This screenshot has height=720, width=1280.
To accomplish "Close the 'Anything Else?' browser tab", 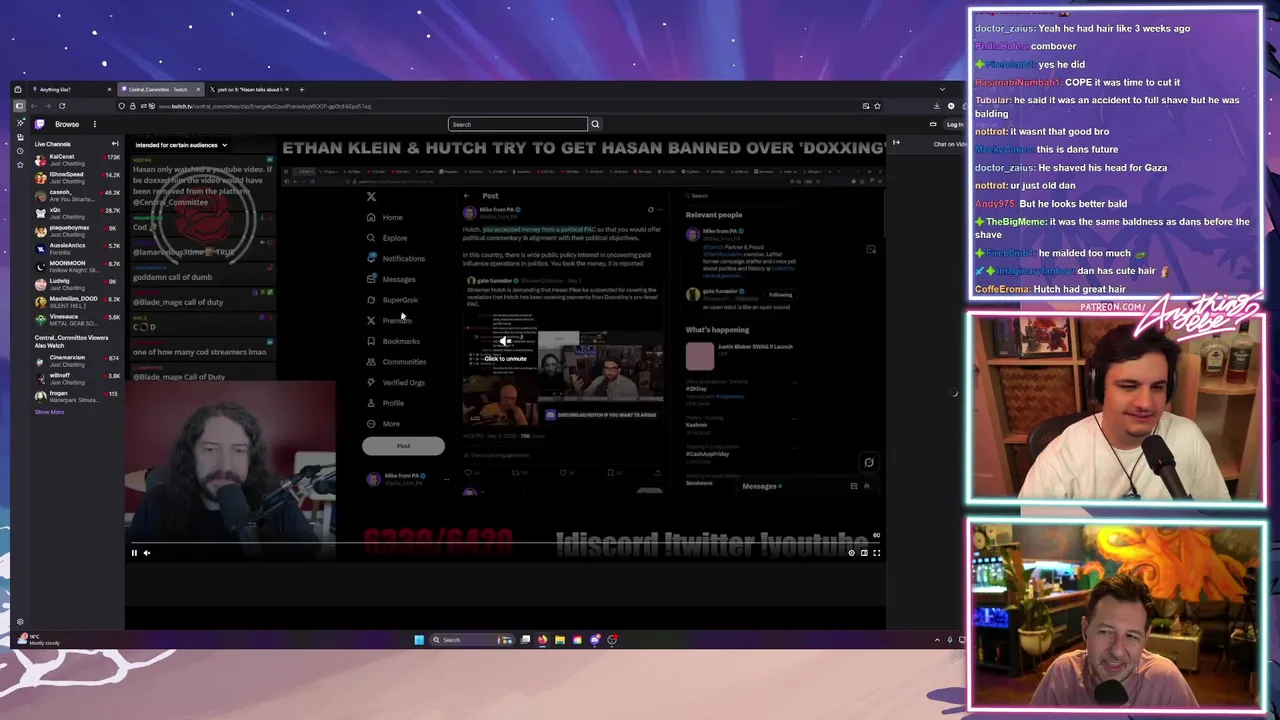I will tap(109, 90).
